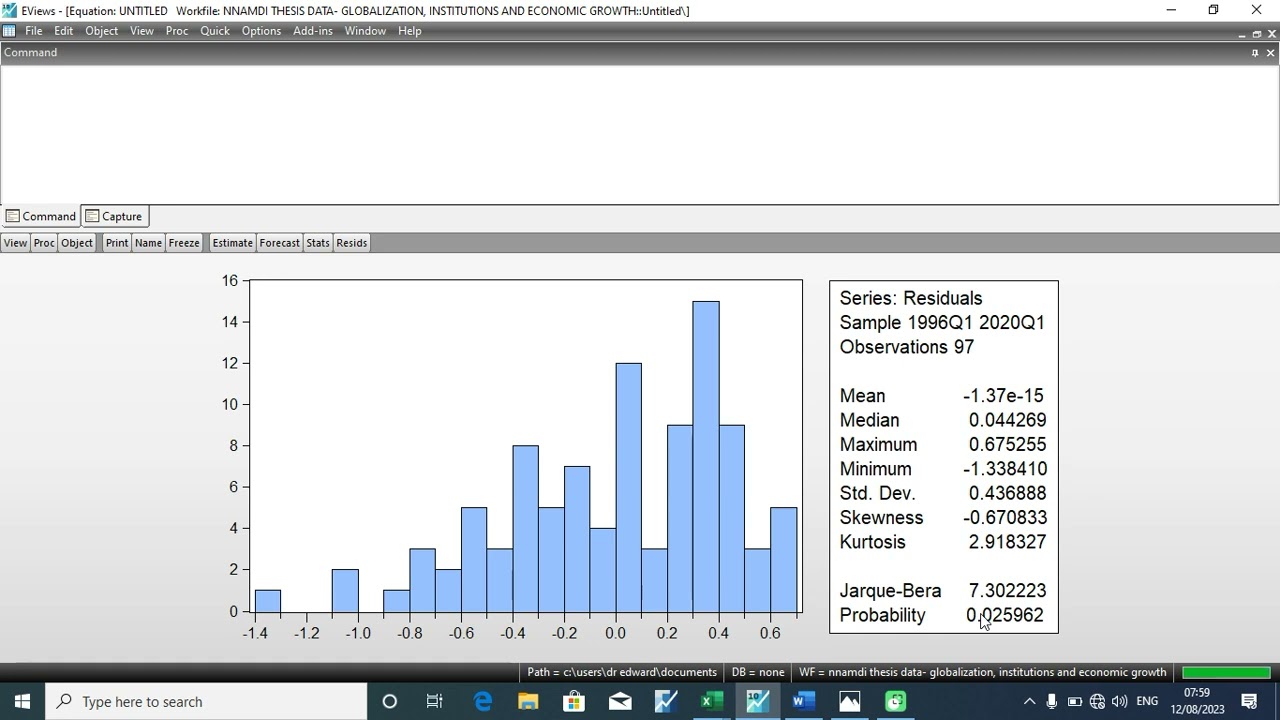Switch to the Command tab
Screen dimensions: 1280x720
pos(41,216)
